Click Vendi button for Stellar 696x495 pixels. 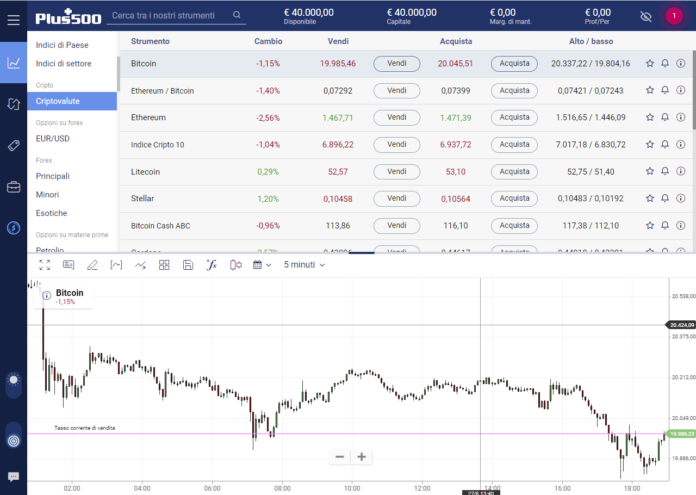pyautogui.click(x=396, y=198)
